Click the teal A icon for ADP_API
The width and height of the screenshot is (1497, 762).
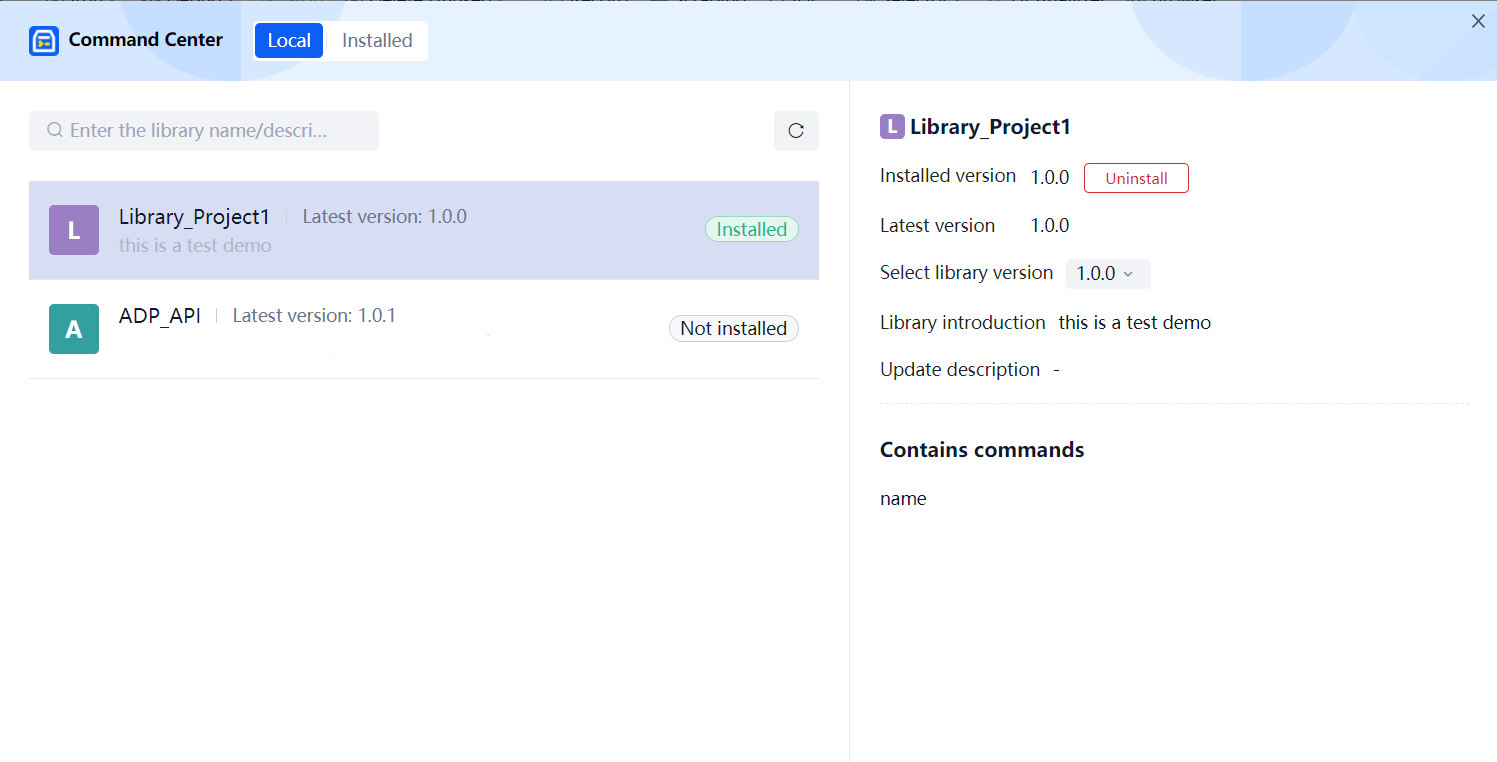(x=74, y=329)
